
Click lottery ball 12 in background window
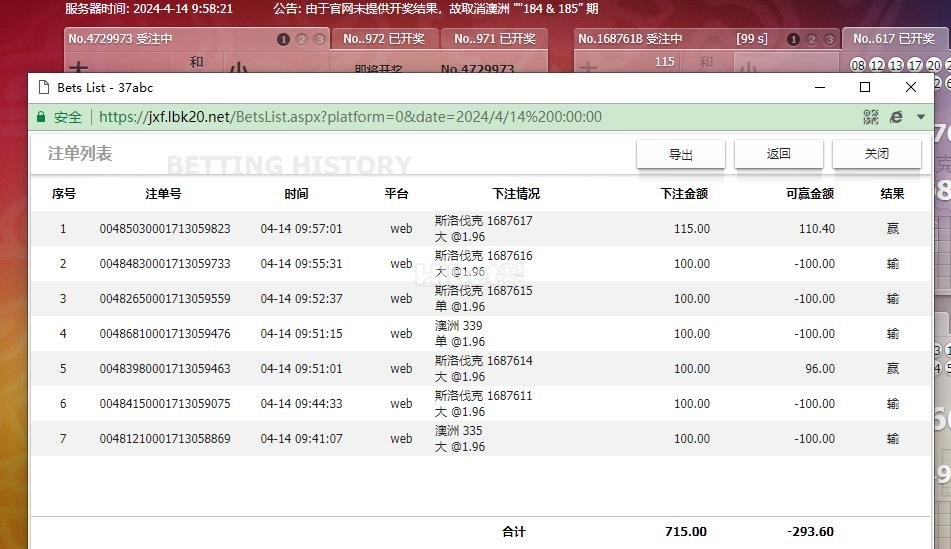[x=877, y=65]
